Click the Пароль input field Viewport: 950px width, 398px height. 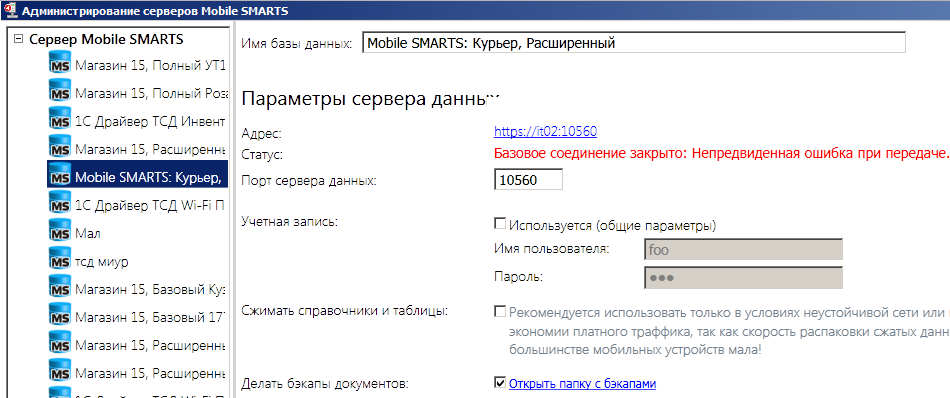click(743, 277)
